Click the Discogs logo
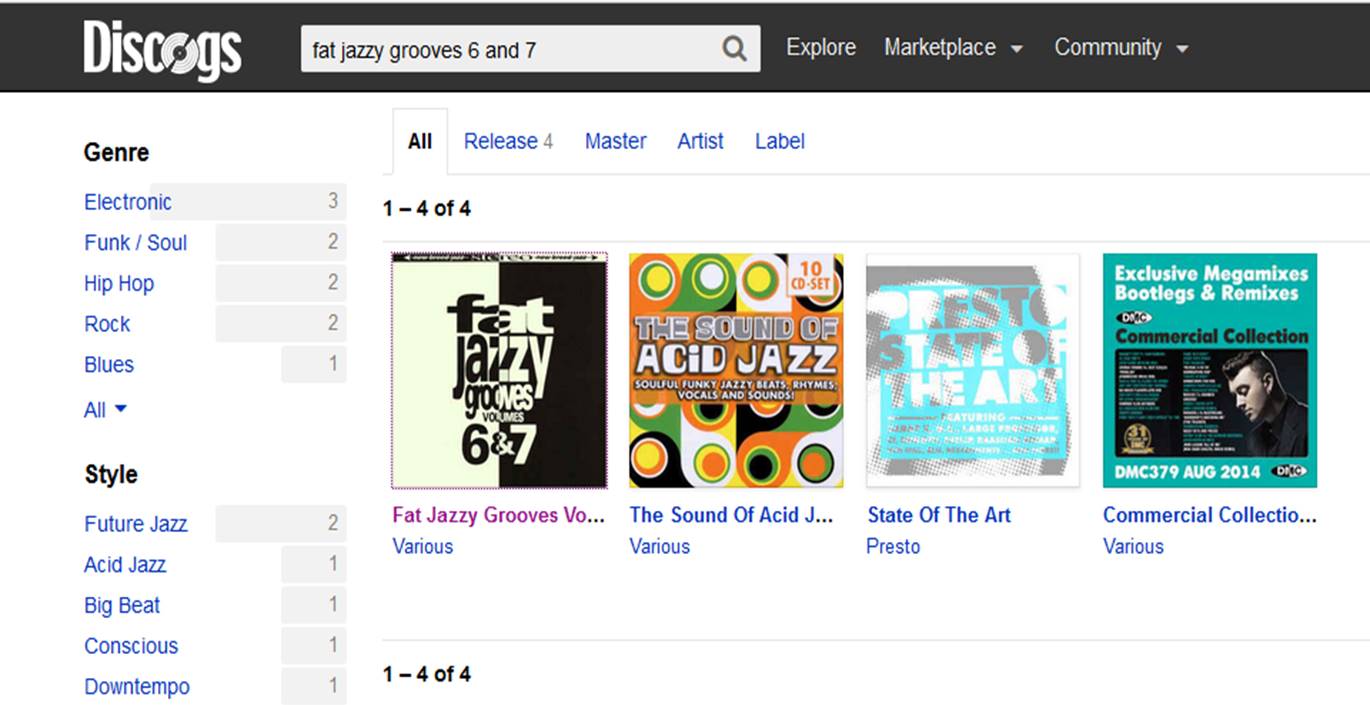The image size is (1370, 705). [162, 49]
